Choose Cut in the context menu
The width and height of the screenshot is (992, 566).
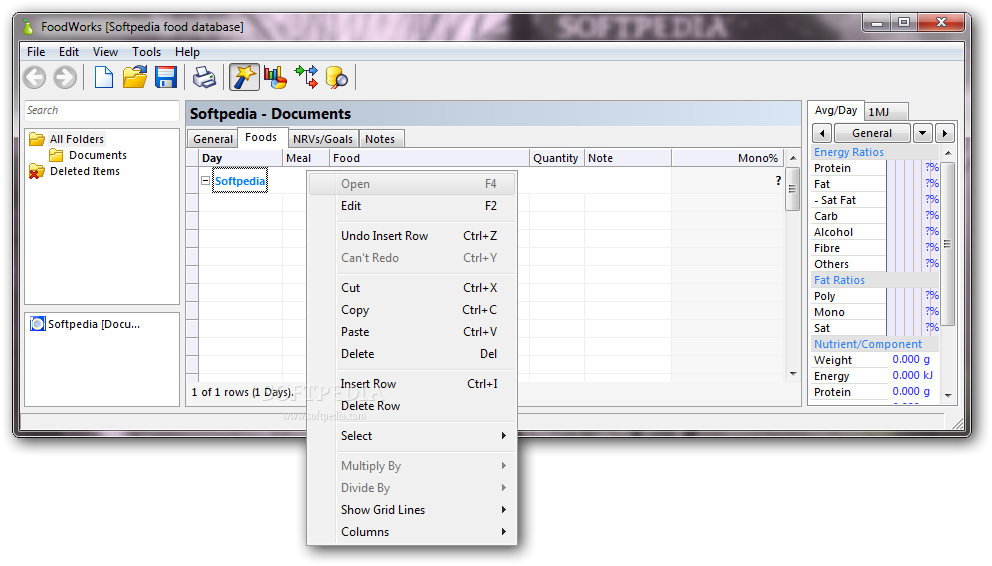412,288
